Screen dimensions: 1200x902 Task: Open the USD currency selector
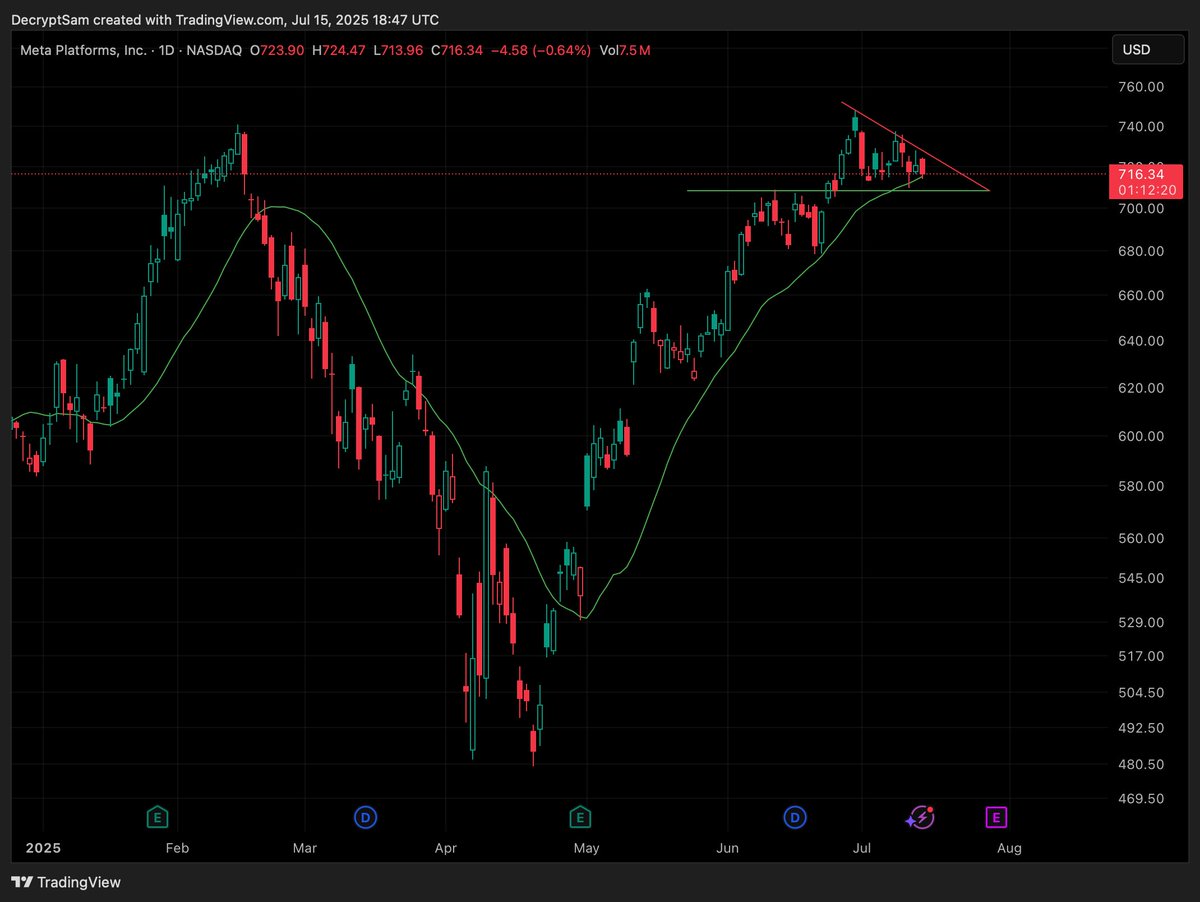(1147, 49)
